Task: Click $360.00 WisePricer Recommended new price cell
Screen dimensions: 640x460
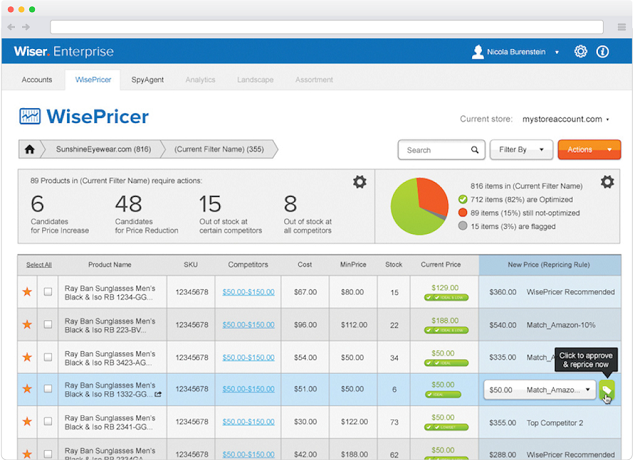Action: 550,292
